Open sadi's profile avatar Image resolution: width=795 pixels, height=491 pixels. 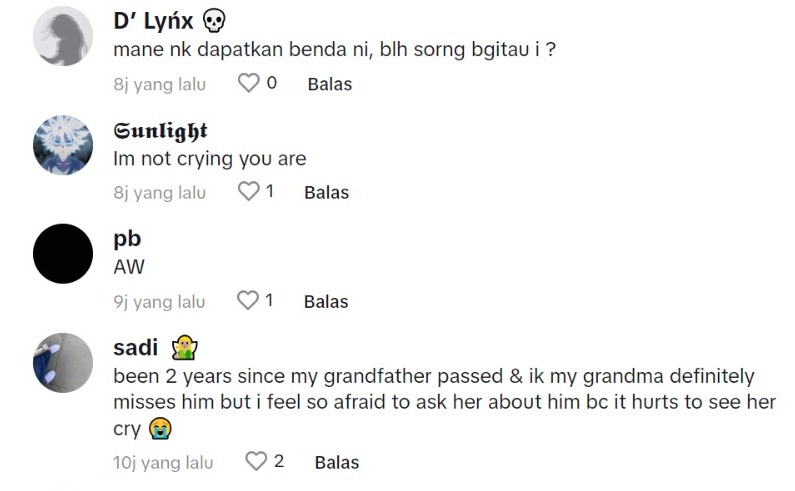63,362
